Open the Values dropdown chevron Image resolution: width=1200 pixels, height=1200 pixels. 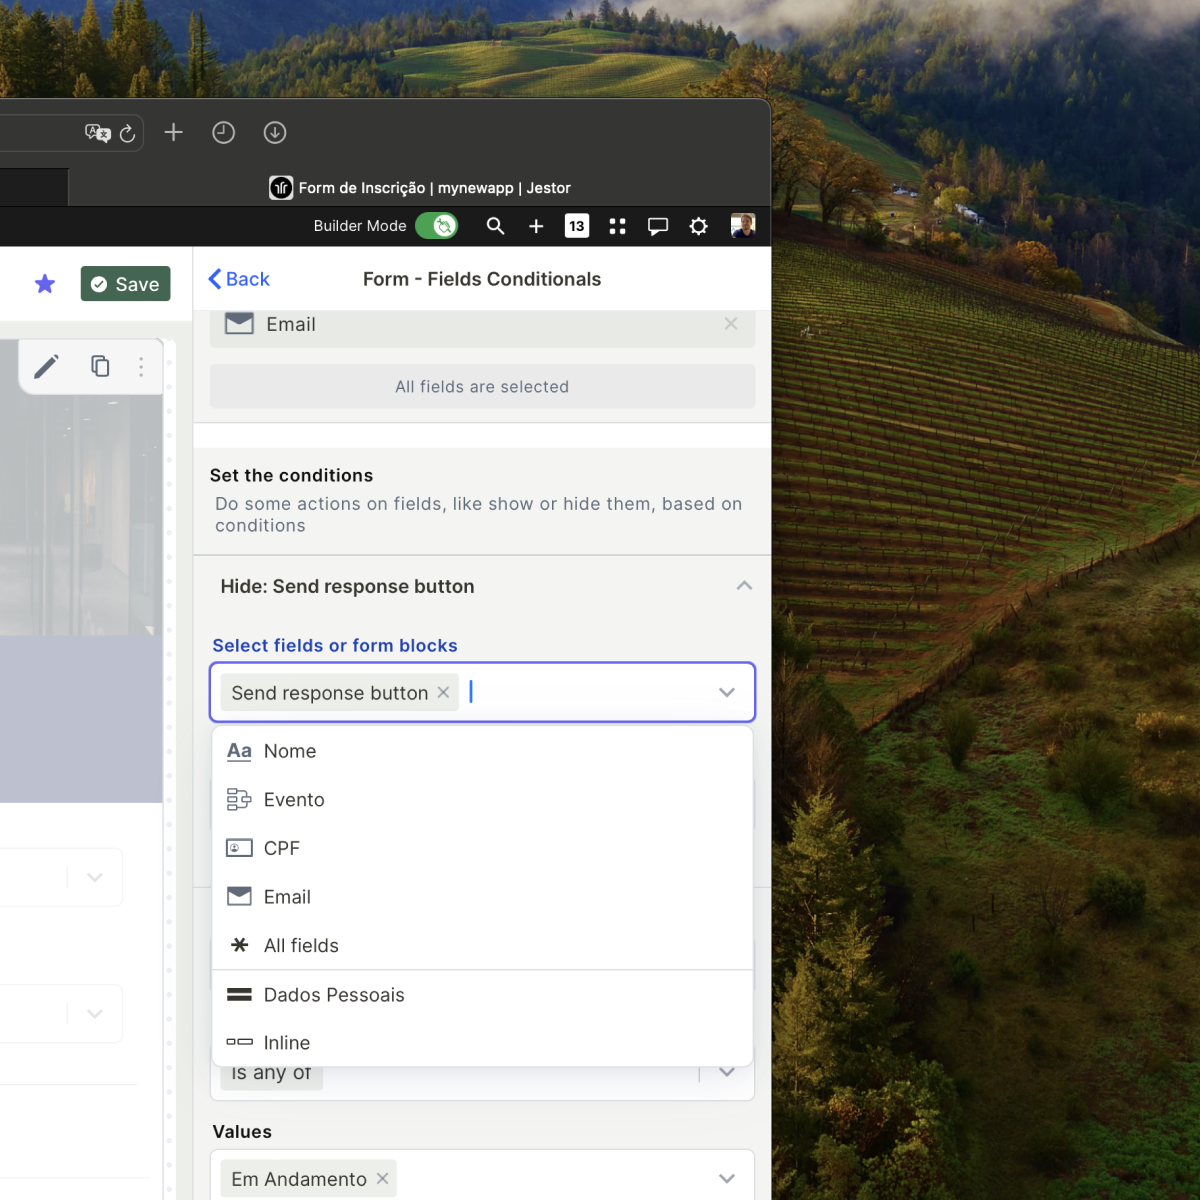tap(727, 1179)
